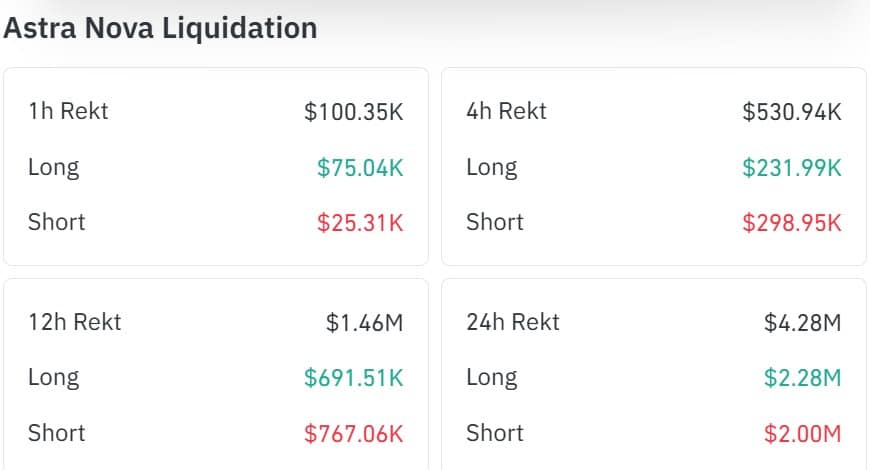This screenshot has height=470, width=870.
Task: Click the 12h long value $691.51K
Action: pos(354,378)
